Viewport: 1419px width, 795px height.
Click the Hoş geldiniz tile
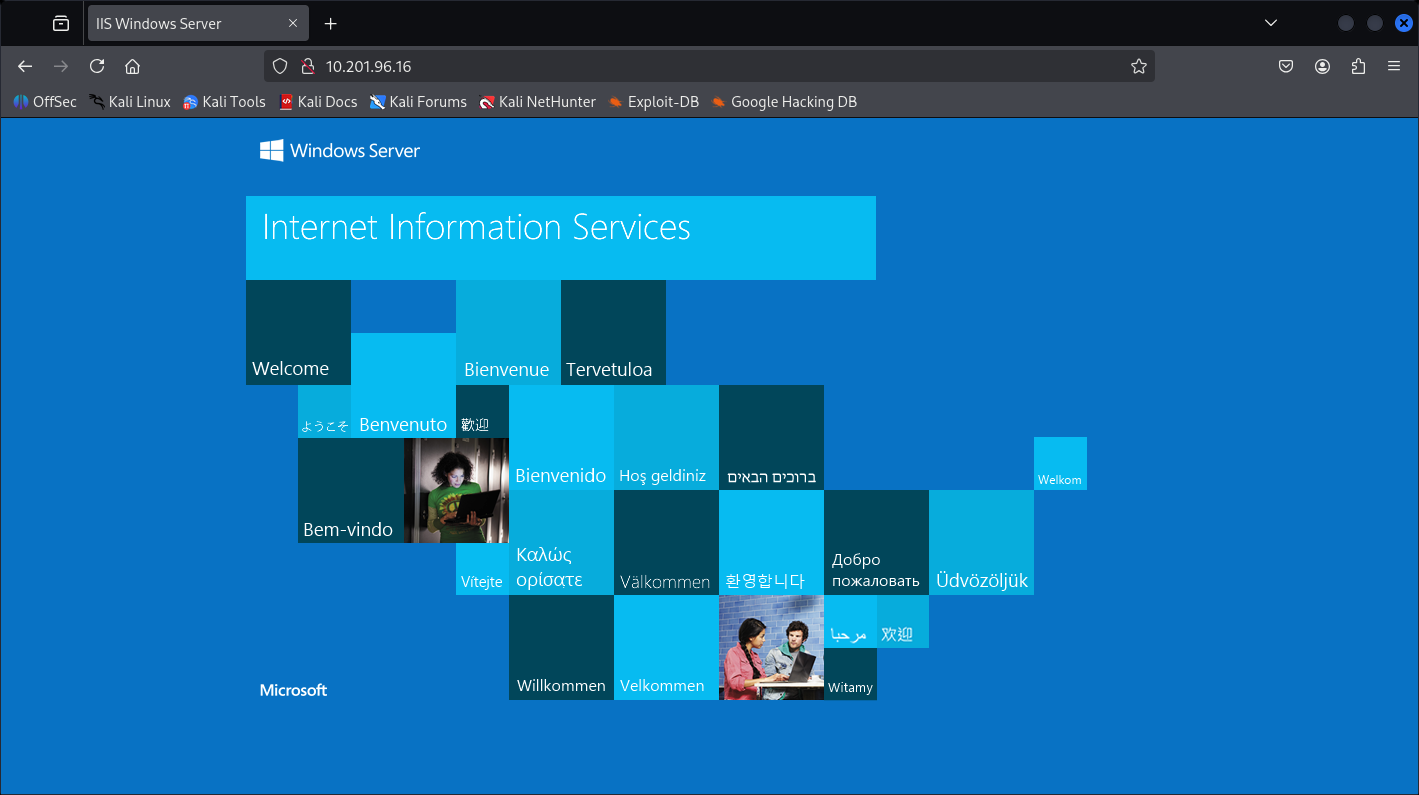pyautogui.click(x=666, y=437)
